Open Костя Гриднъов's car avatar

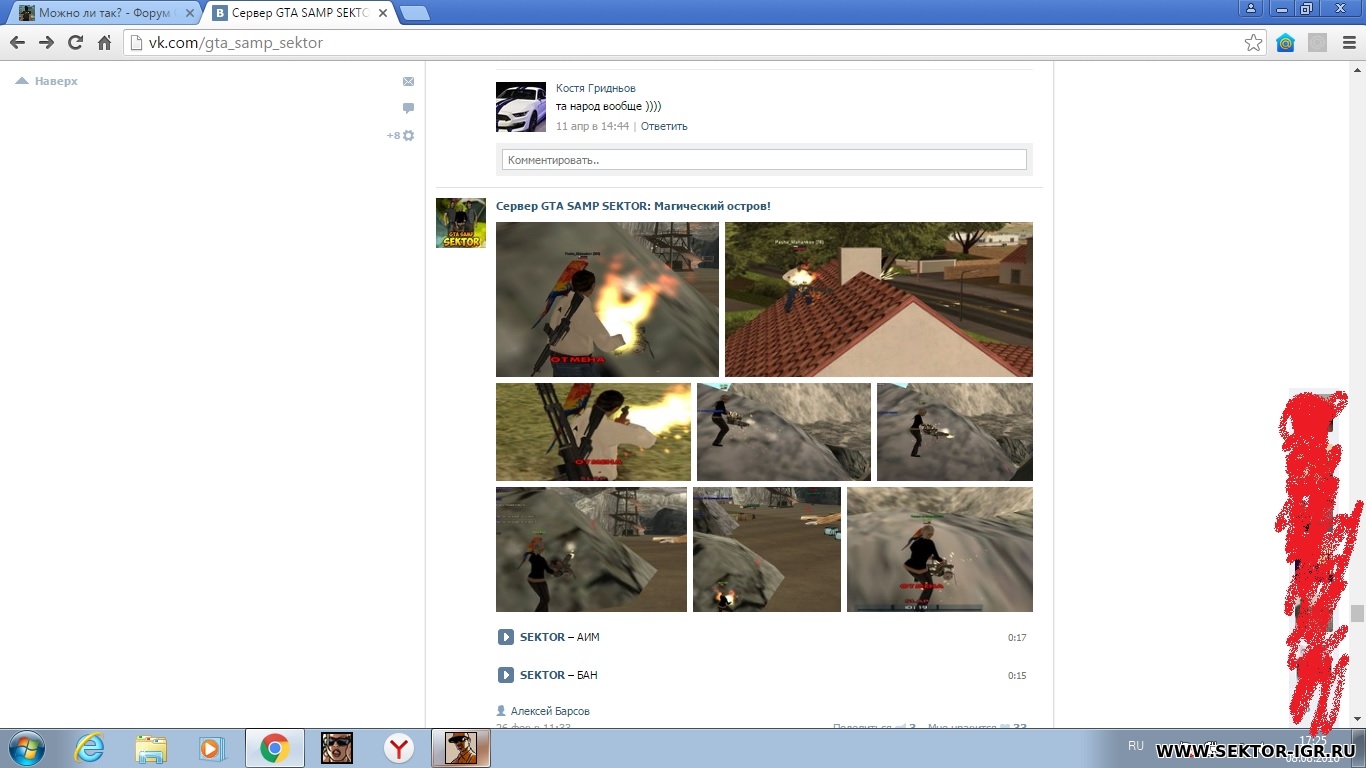[x=521, y=107]
